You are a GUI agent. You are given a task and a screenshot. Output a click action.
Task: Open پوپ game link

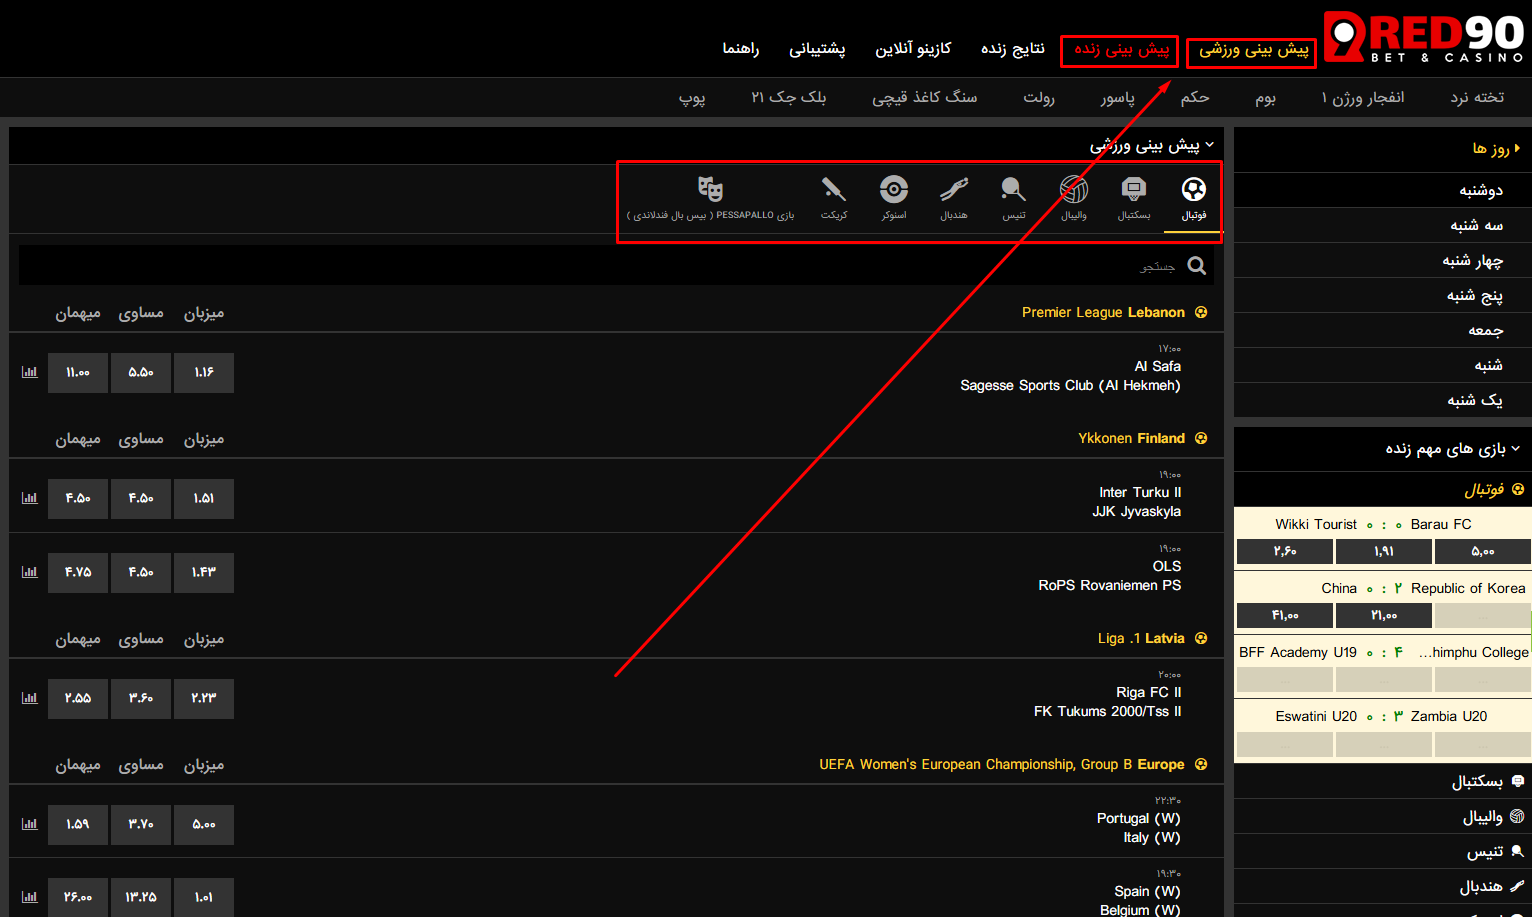(x=692, y=97)
